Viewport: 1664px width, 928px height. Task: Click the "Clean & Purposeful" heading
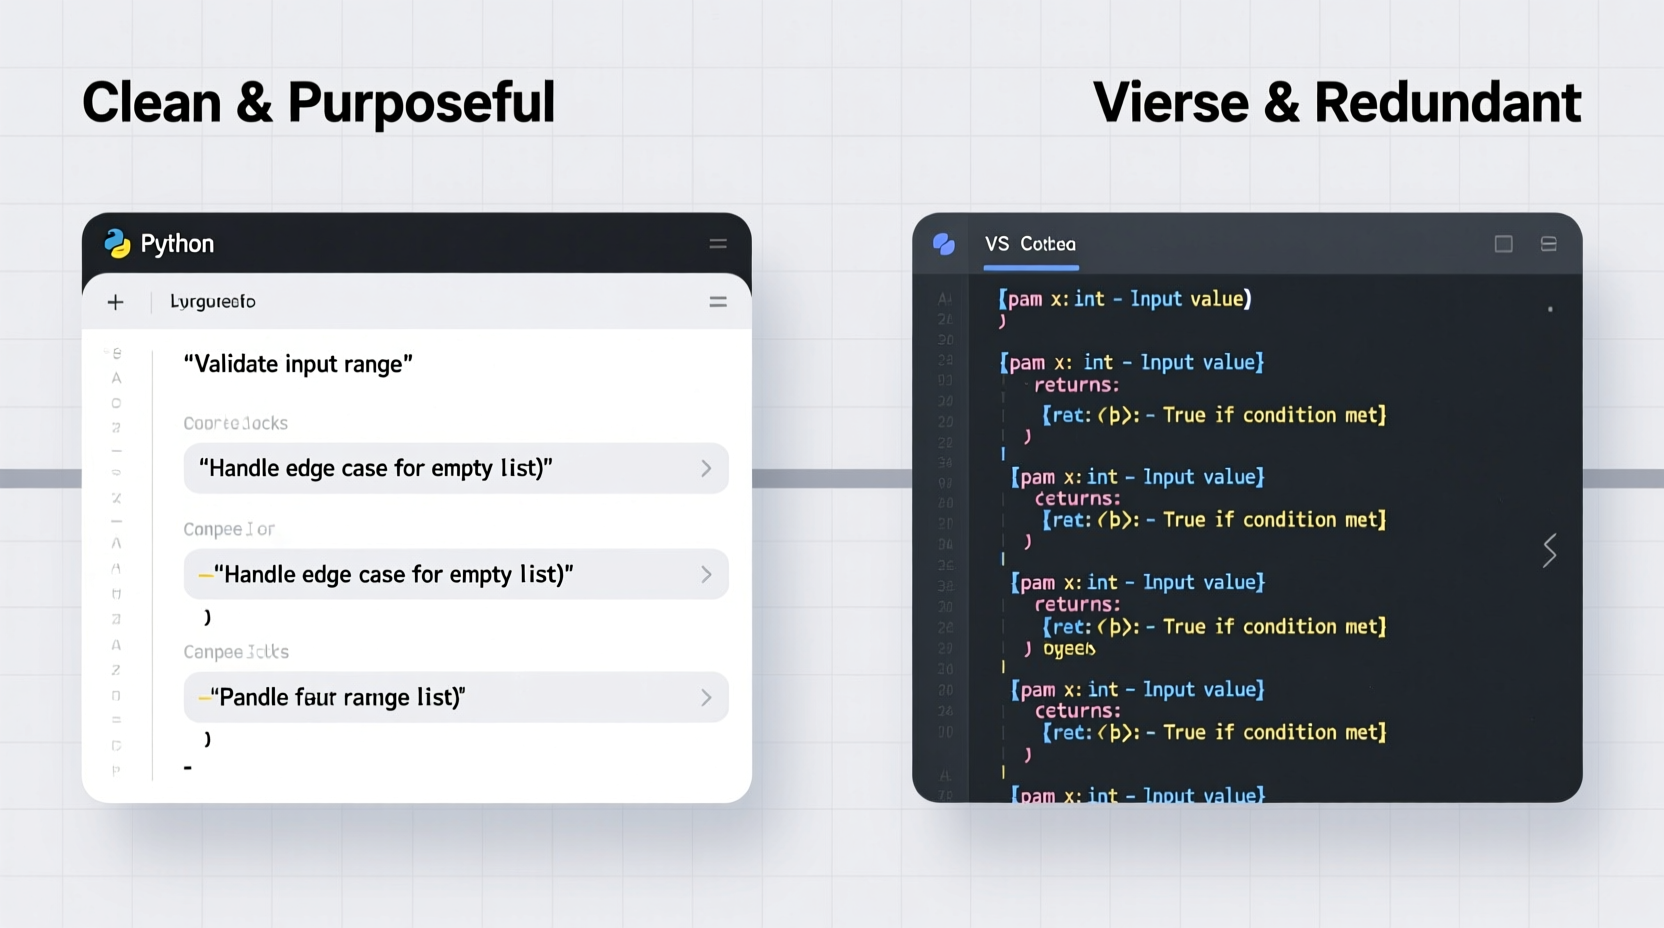tap(318, 103)
